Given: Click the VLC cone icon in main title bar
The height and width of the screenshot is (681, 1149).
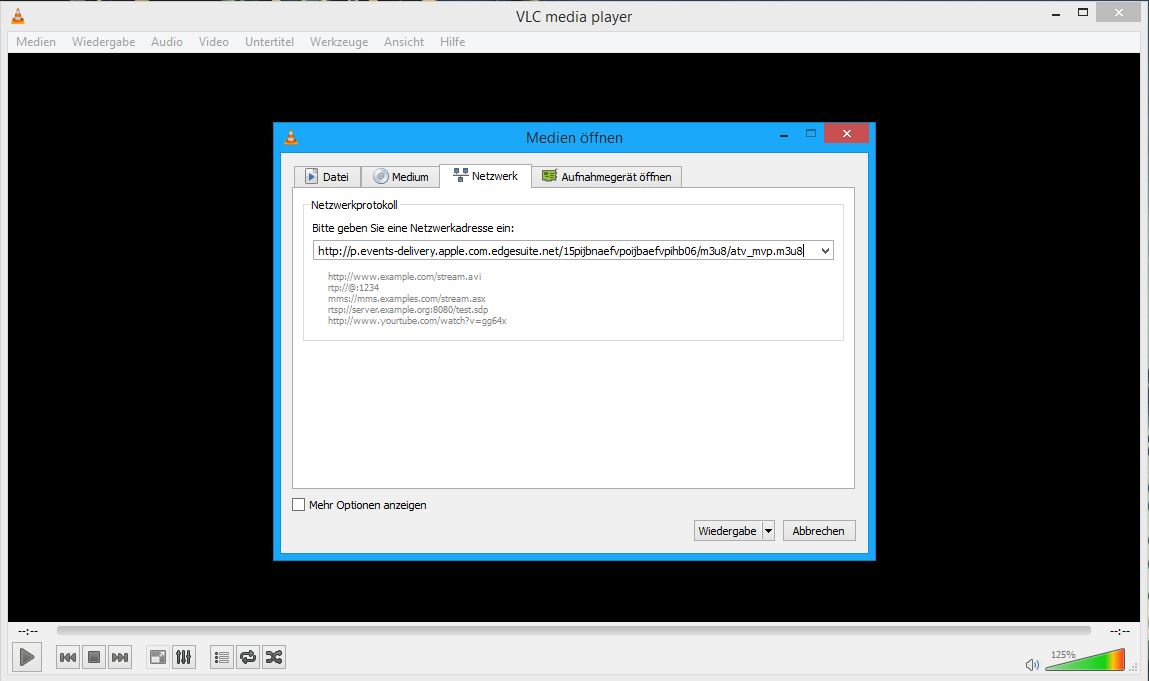Looking at the screenshot, I should [18, 15].
